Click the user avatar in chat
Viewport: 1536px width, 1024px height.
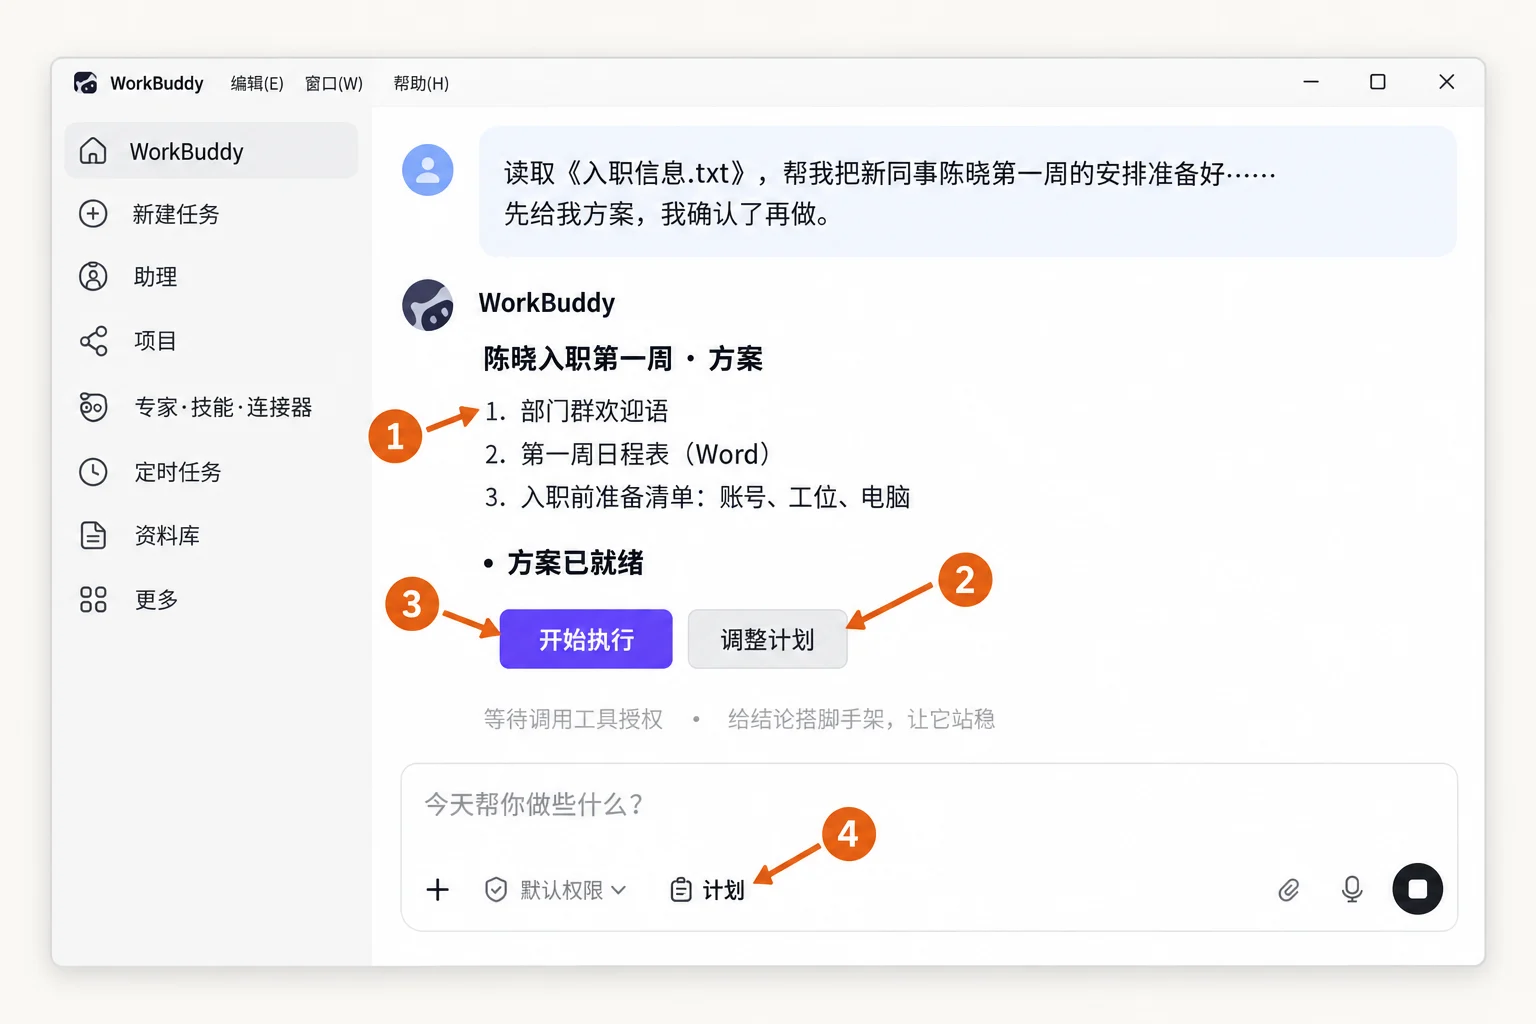click(428, 170)
